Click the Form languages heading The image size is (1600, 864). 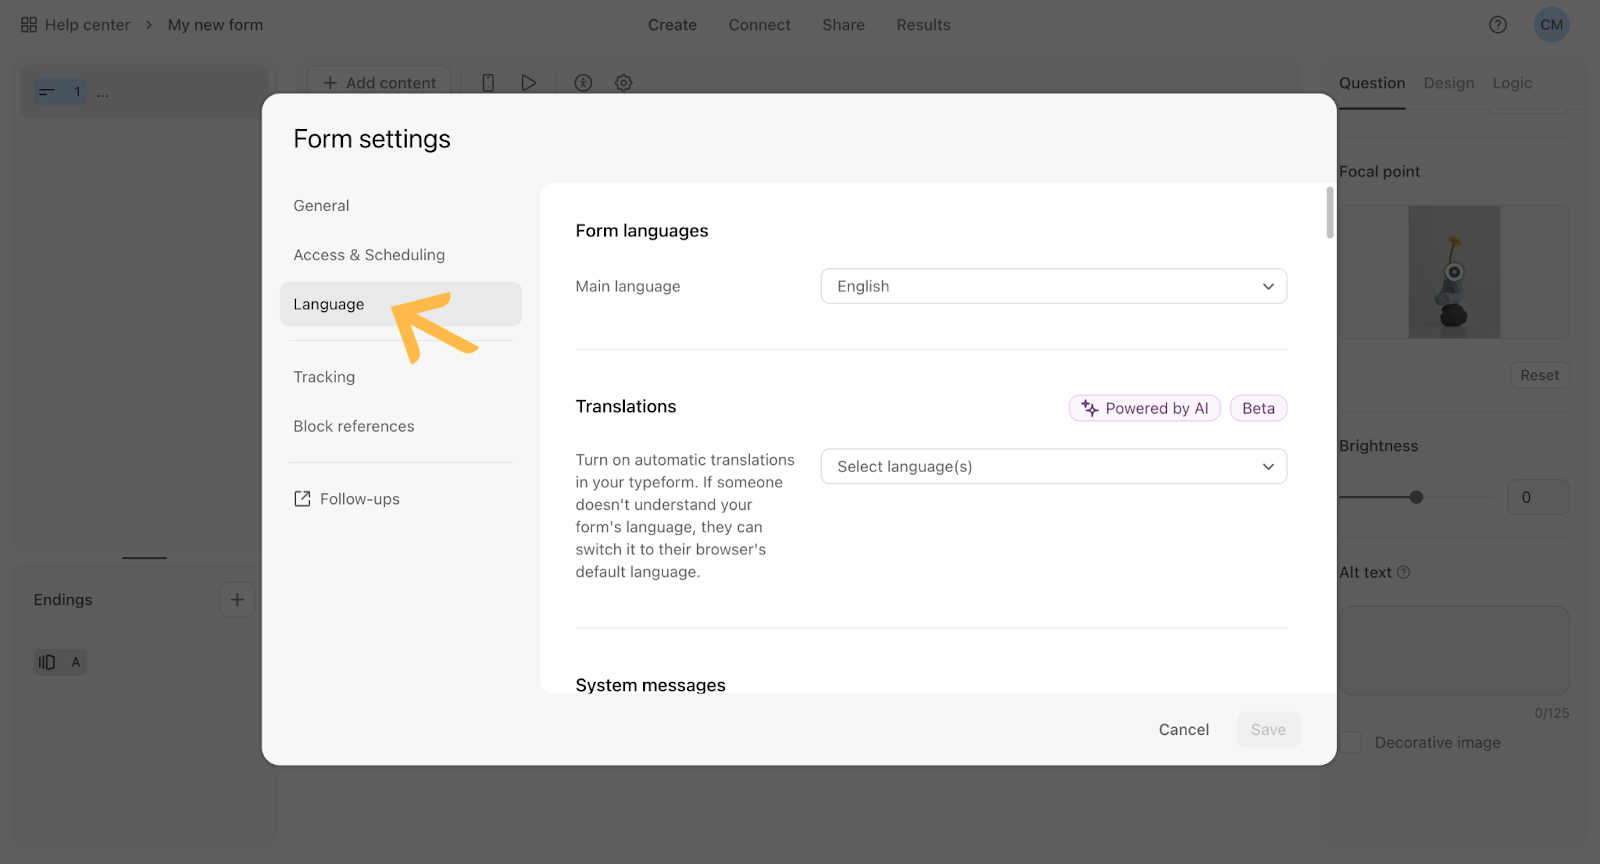(x=642, y=231)
